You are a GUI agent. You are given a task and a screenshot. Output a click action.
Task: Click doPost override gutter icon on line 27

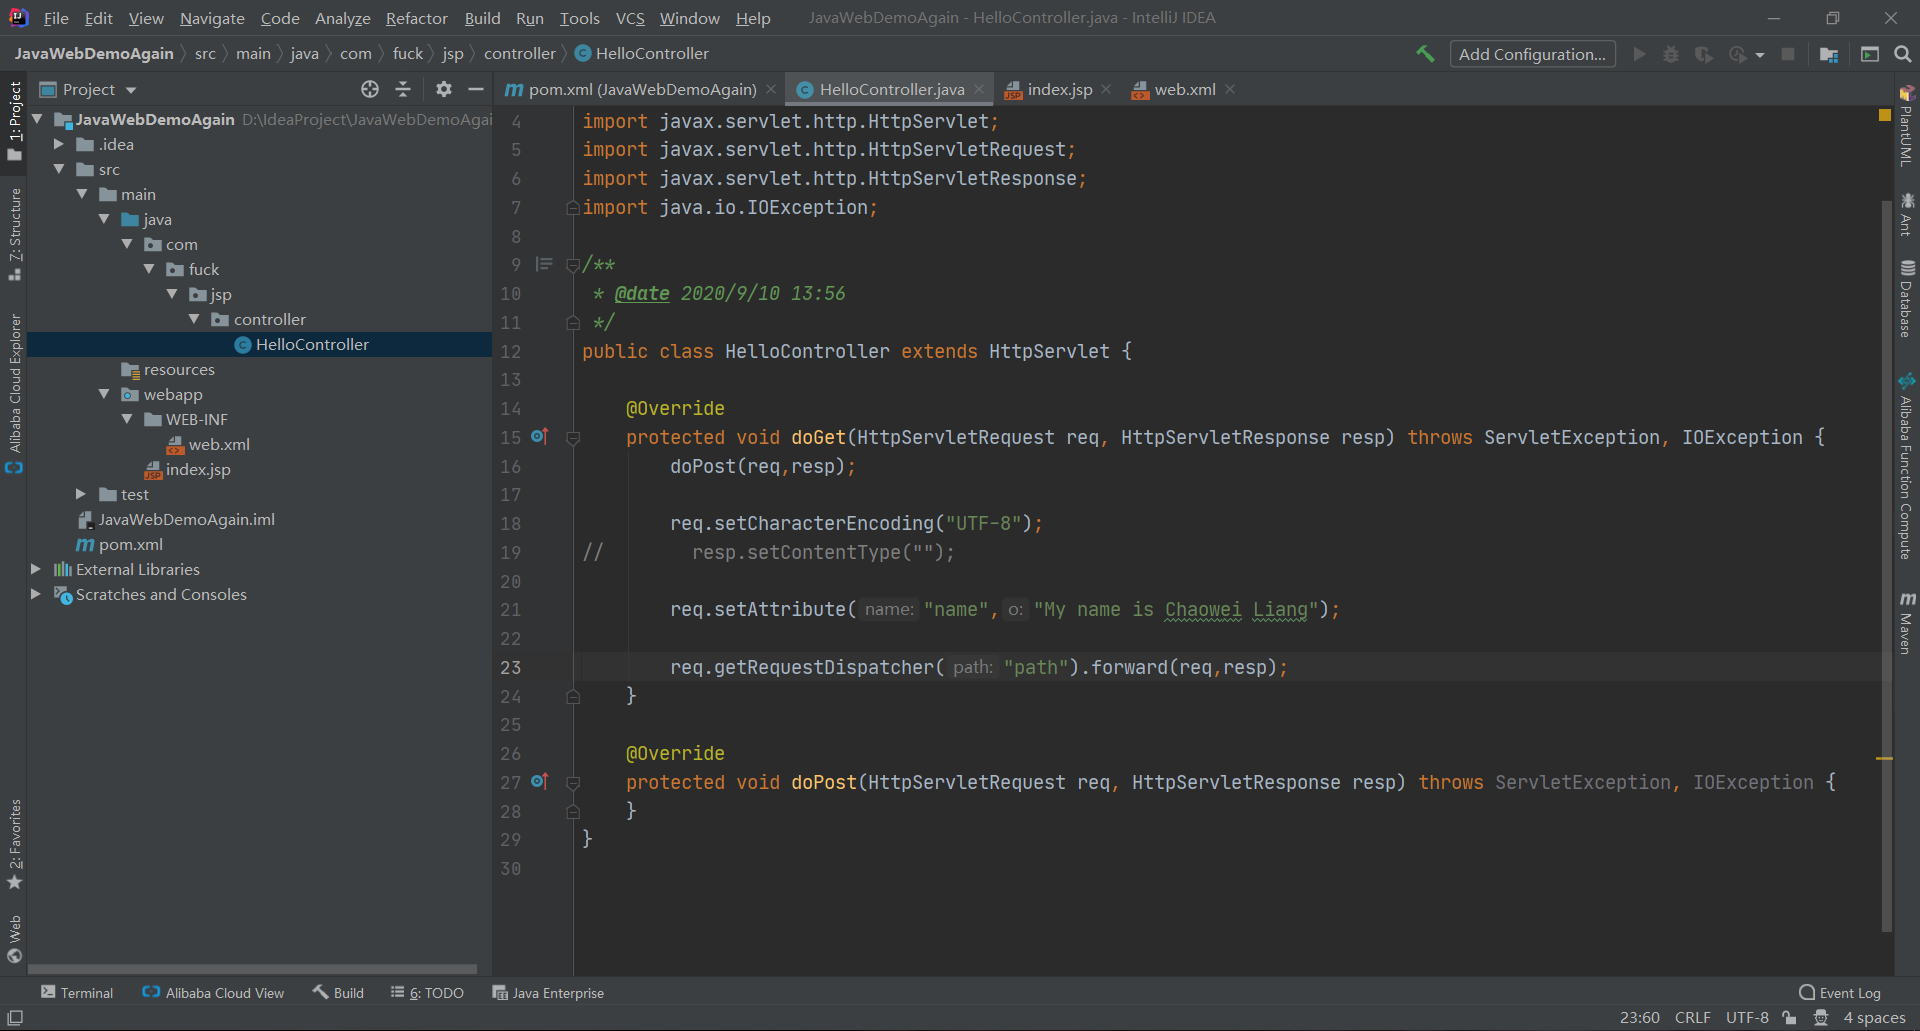[540, 781]
